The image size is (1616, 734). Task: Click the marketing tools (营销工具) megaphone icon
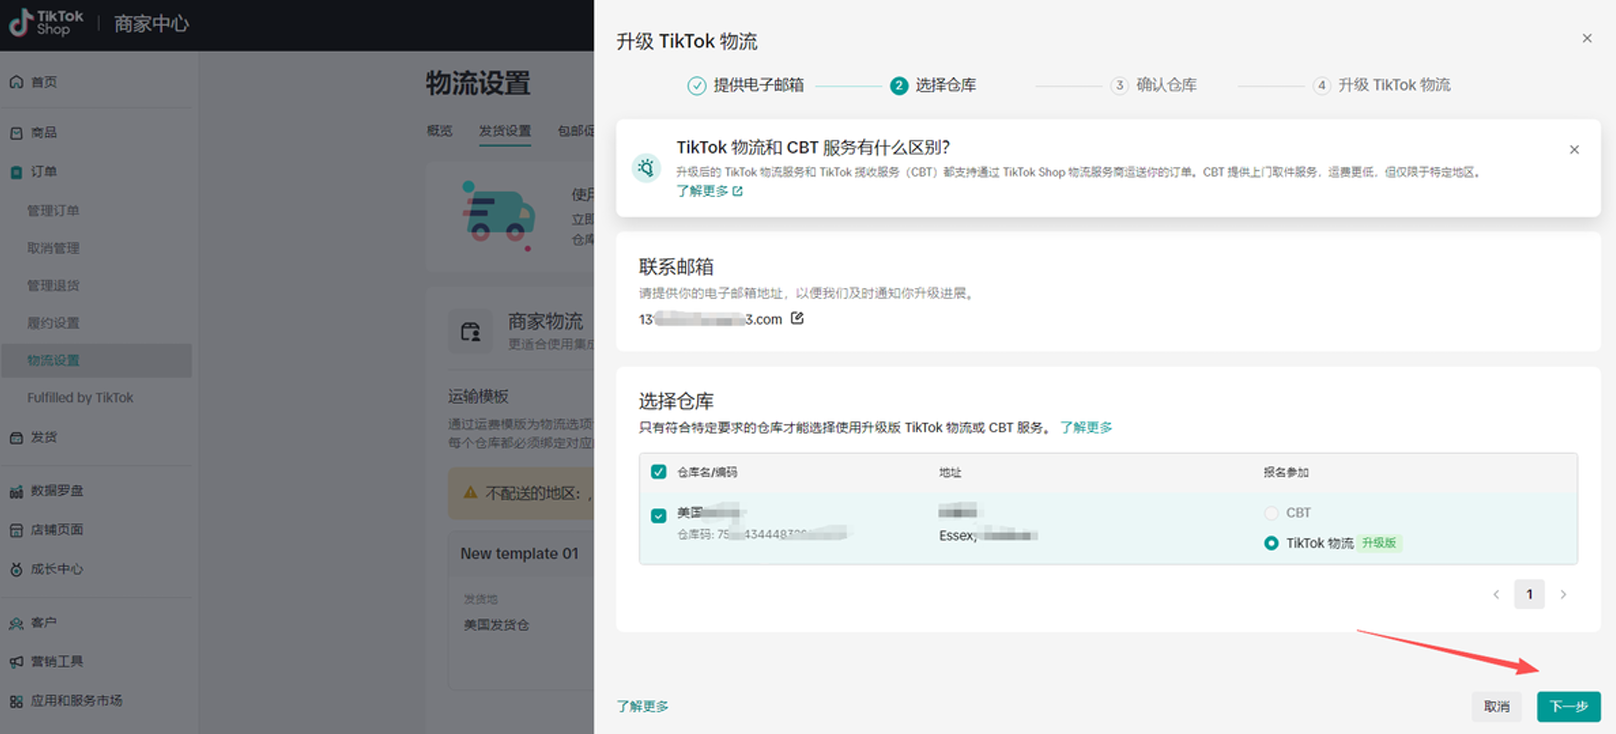pos(16,662)
